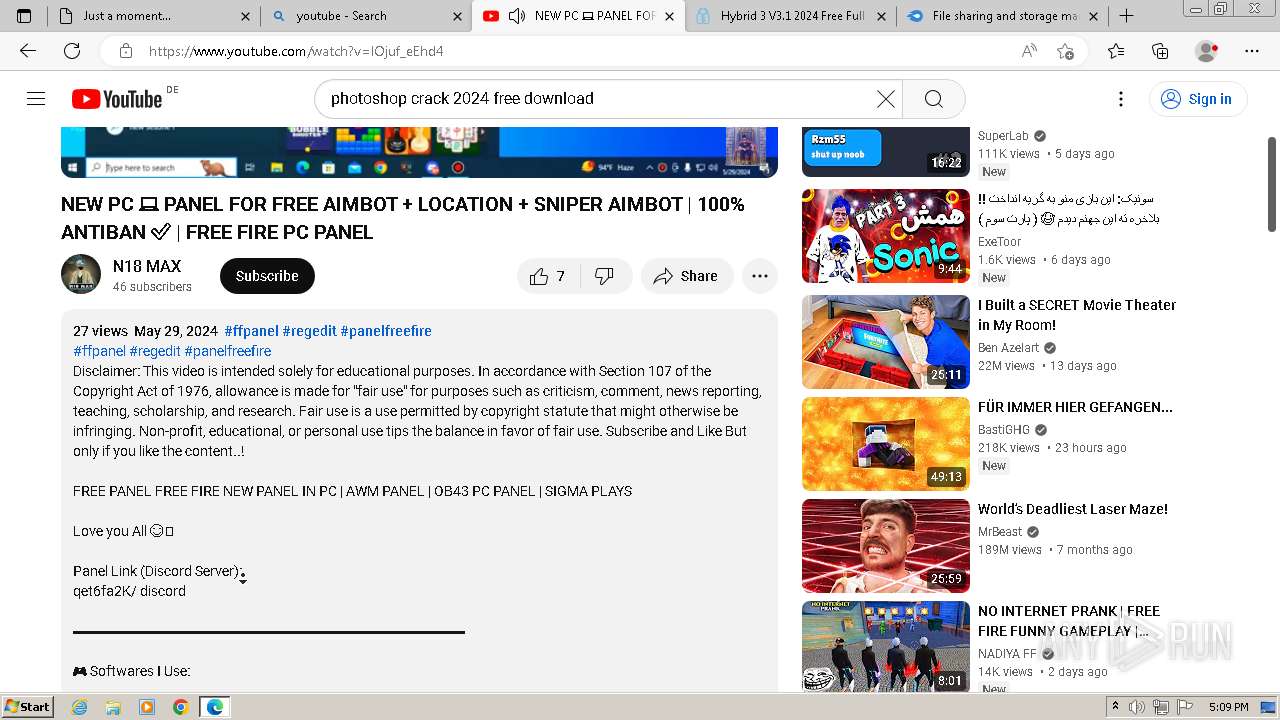The width and height of the screenshot is (1280, 720).
Task: Sign in to YouTube
Action: pos(1197,98)
